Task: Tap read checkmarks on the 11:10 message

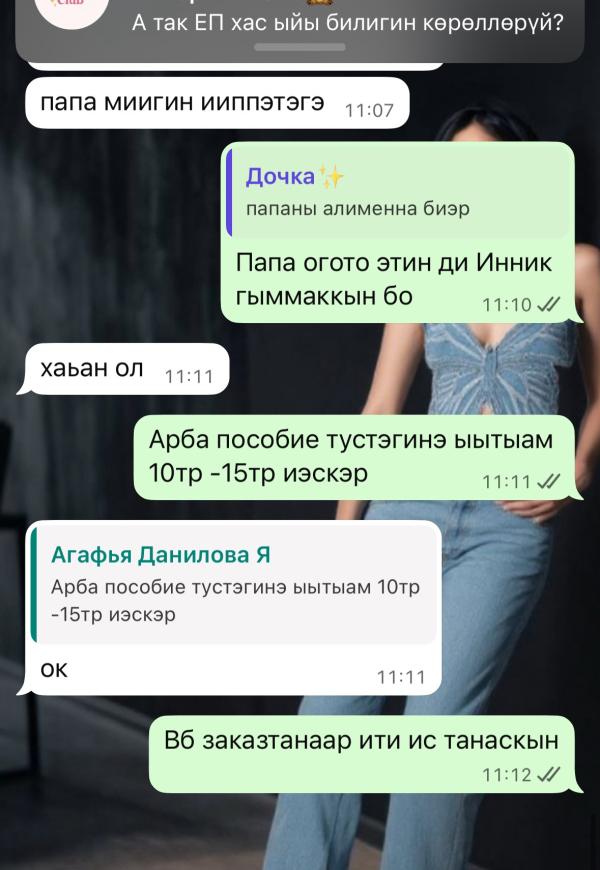Action: (549, 304)
